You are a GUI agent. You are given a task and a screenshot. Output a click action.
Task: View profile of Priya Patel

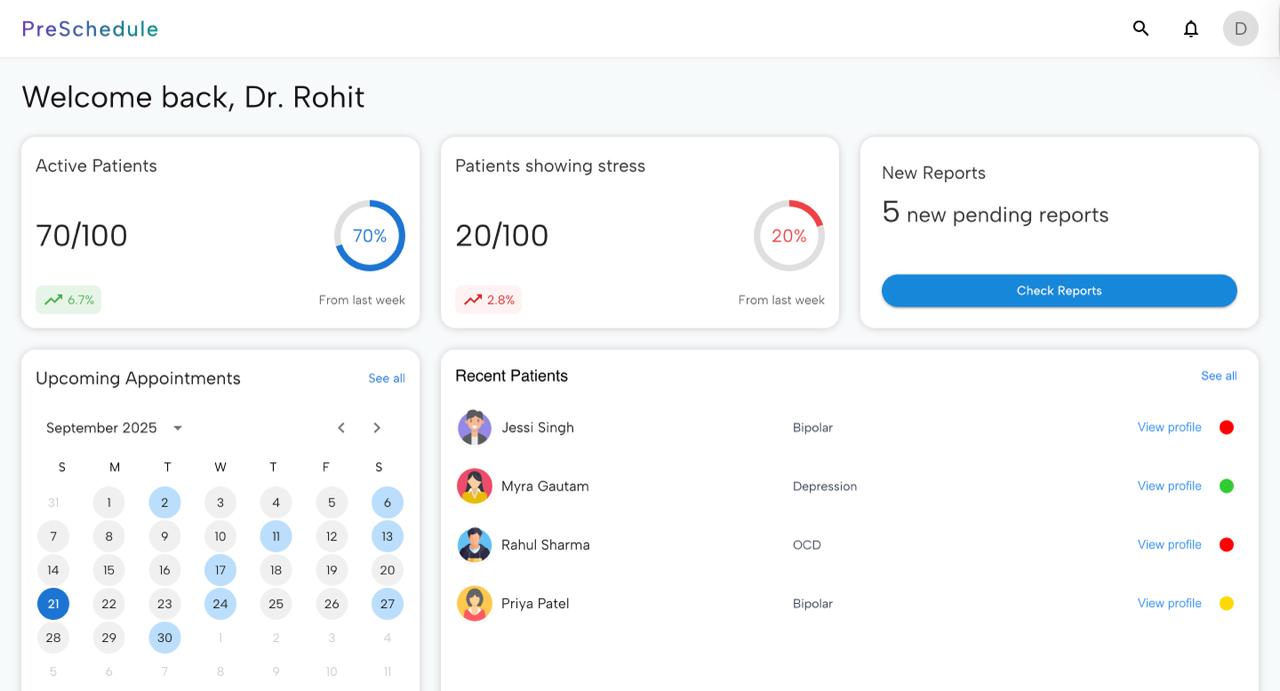[x=1169, y=603]
